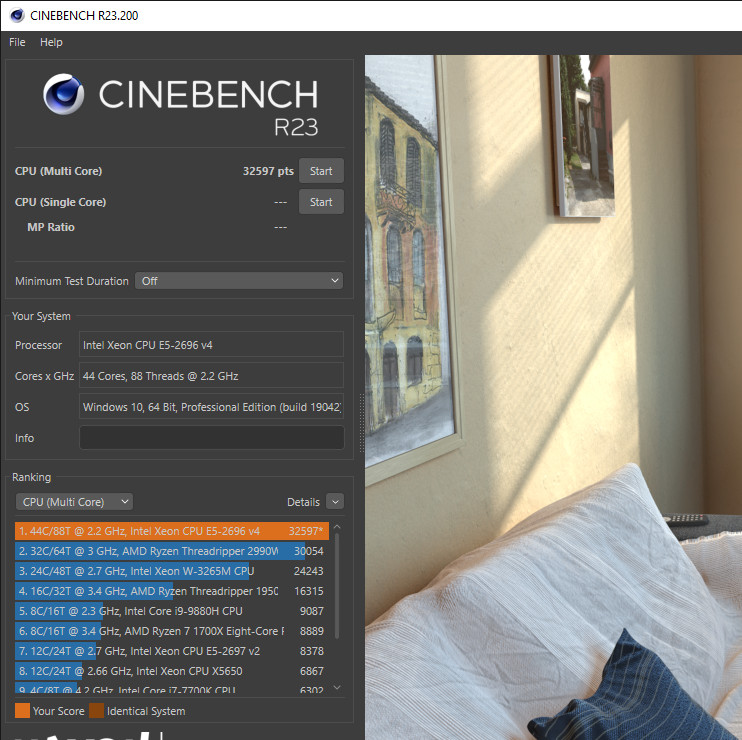
Task: Click the ranking list scroll down arrow
Action: click(x=337, y=687)
